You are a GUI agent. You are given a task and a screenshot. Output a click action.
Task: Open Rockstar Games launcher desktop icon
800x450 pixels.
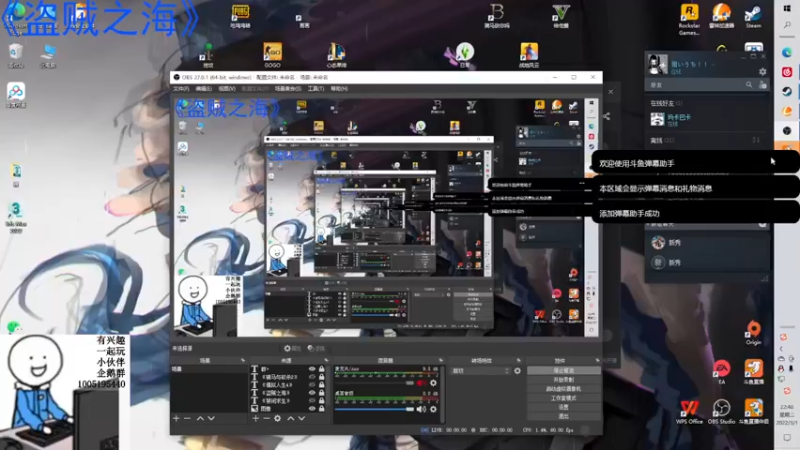click(689, 19)
